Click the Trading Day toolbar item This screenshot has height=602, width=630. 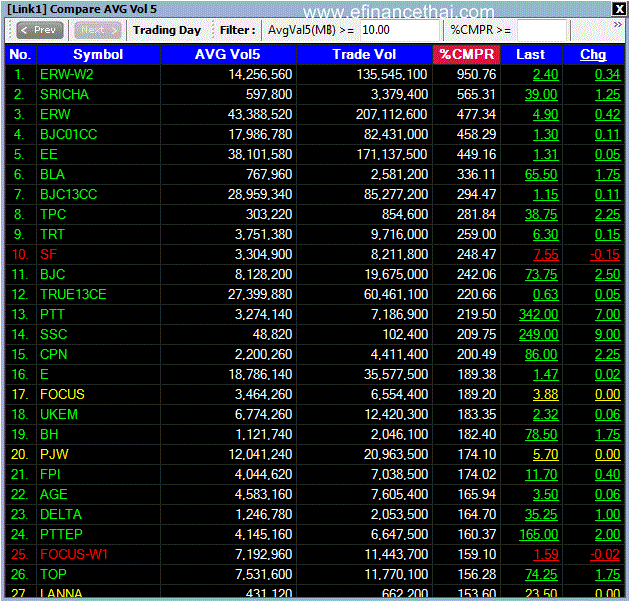pyautogui.click(x=167, y=30)
